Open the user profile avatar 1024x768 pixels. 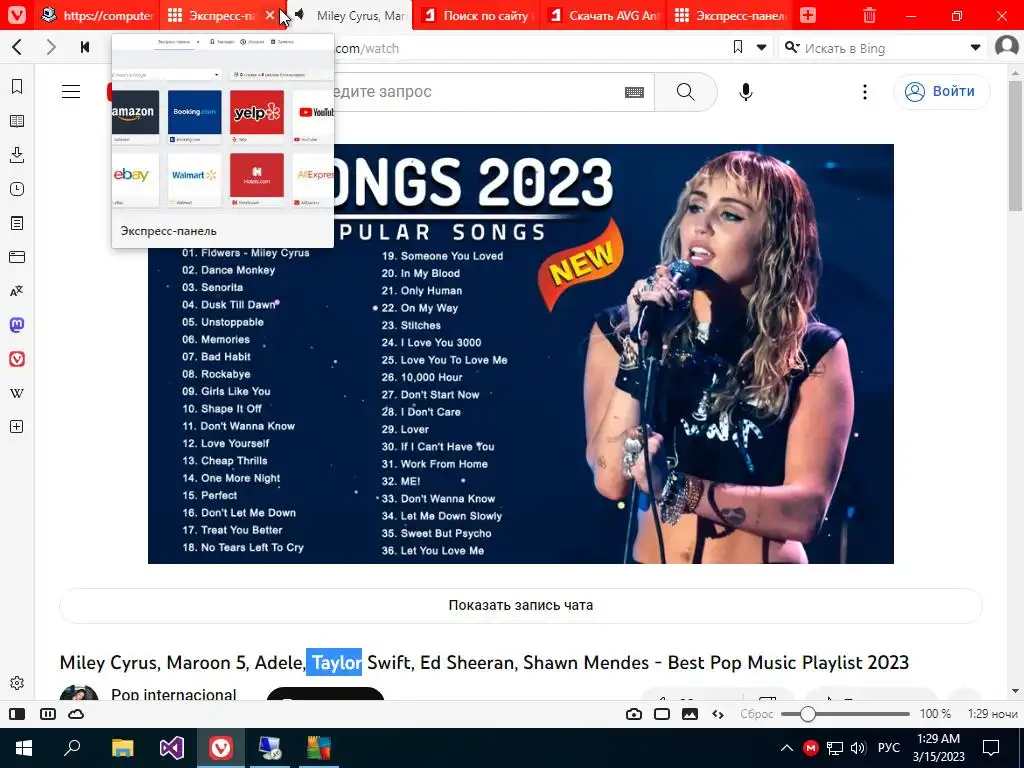tap(1006, 47)
